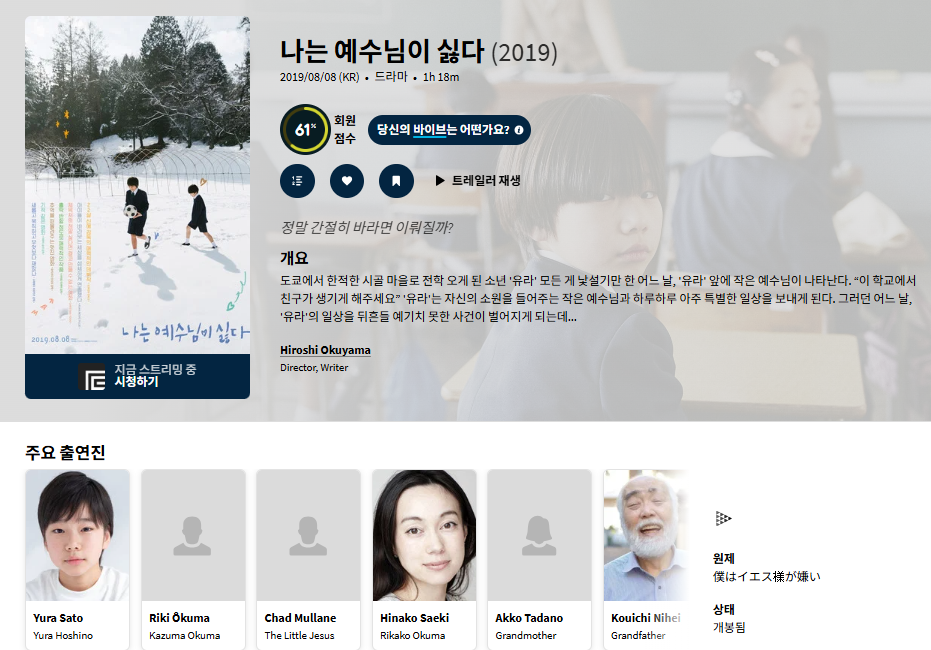Toggle the watchlist bookmark icon

pos(396,181)
